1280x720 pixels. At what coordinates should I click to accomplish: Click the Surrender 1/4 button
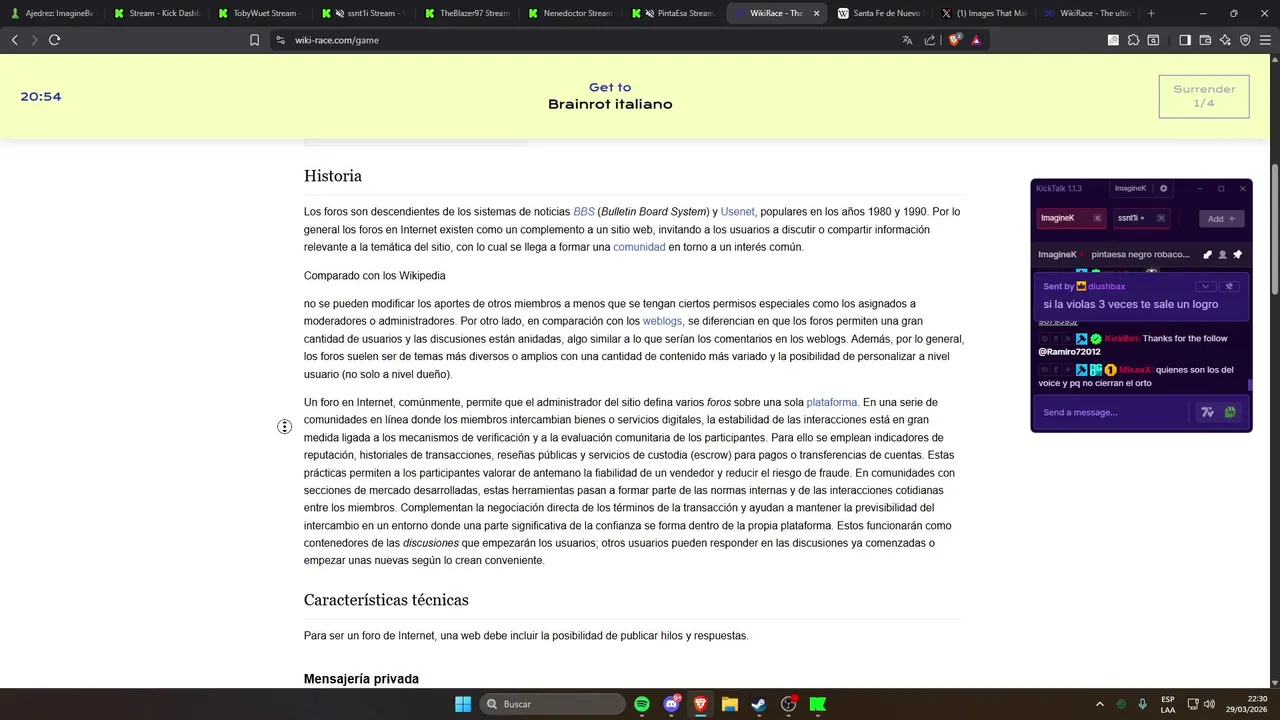pyautogui.click(x=1204, y=96)
